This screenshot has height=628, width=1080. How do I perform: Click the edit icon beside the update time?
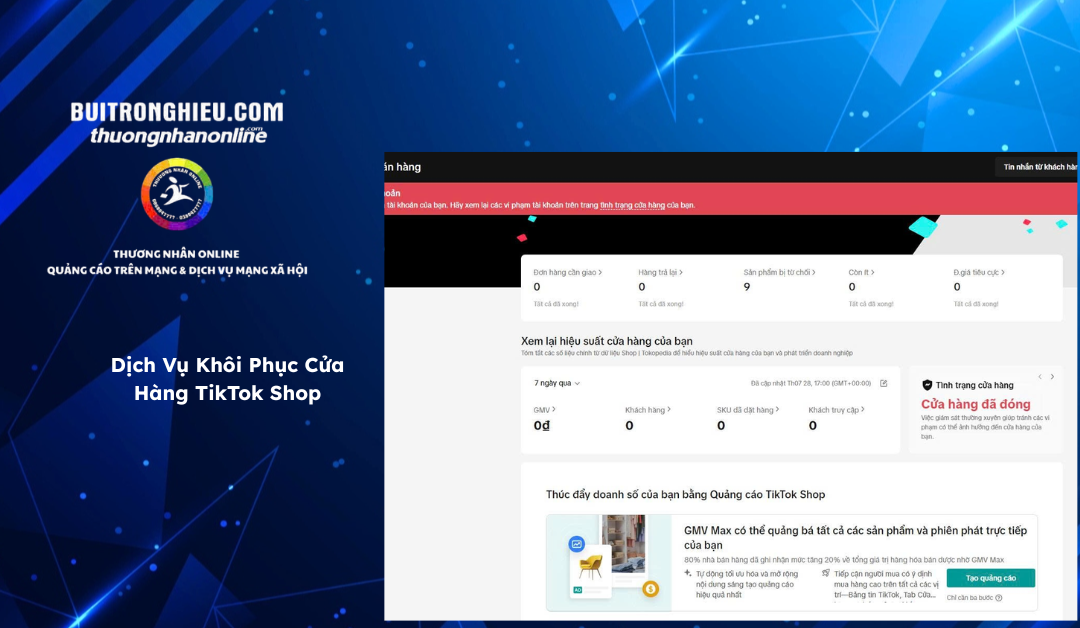point(884,384)
